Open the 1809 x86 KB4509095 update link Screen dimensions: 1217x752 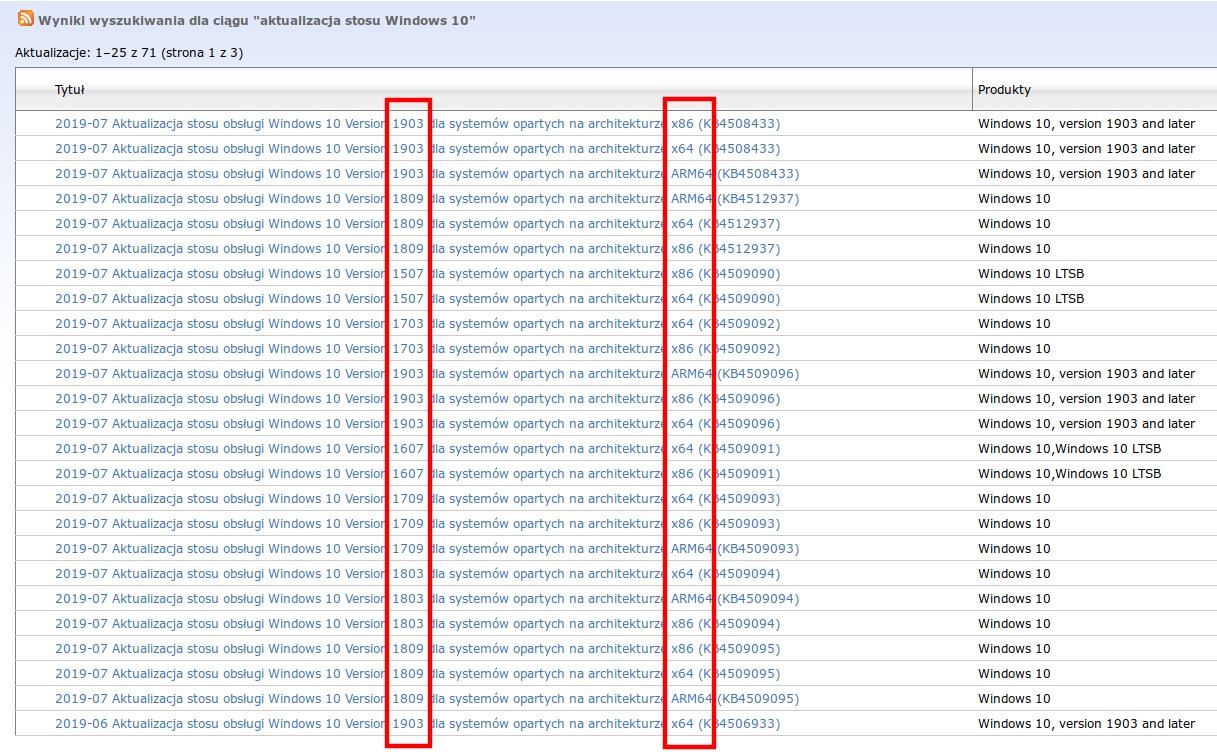[417, 649]
